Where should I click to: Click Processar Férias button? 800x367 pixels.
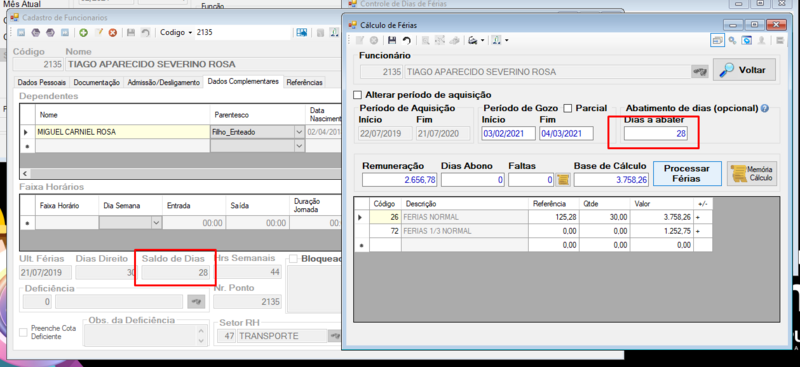pyautogui.click(x=687, y=174)
